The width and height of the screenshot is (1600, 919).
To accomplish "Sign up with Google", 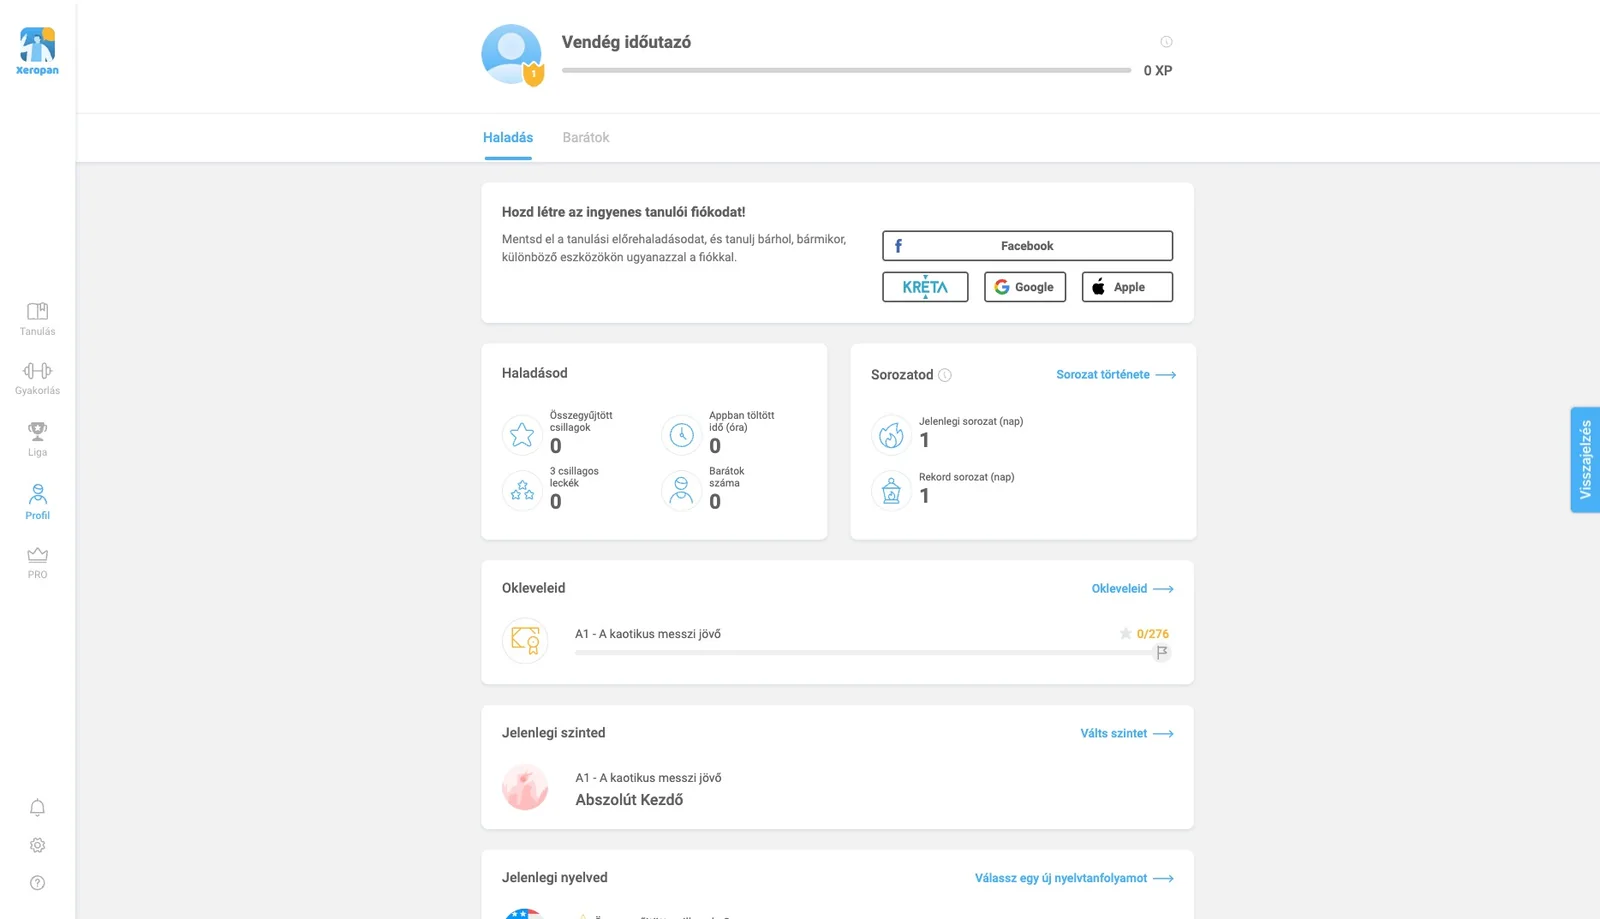I will click(1025, 287).
